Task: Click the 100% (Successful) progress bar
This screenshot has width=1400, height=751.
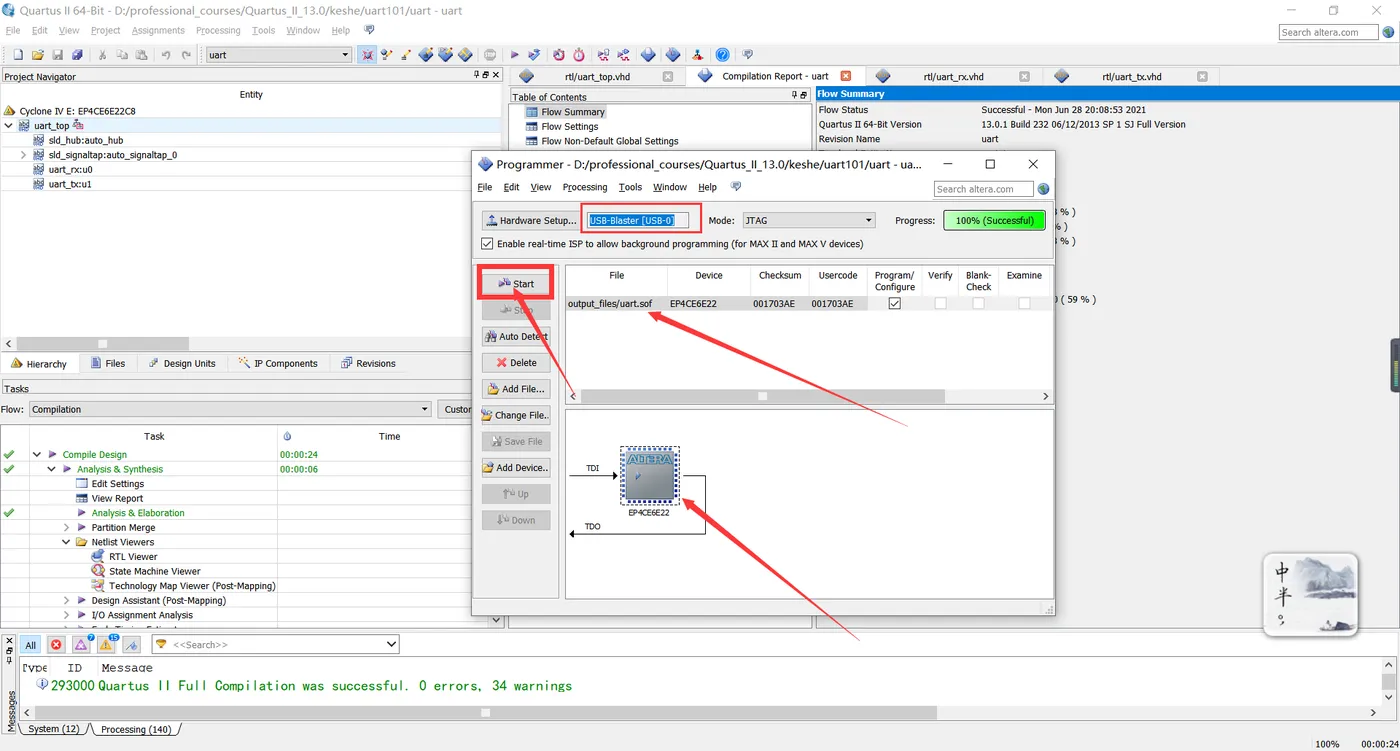Action: pos(994,220)
